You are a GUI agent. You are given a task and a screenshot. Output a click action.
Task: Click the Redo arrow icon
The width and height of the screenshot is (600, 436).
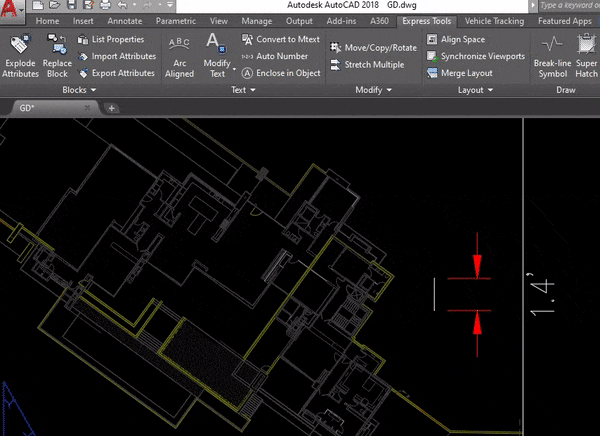(x=148, y=5)
